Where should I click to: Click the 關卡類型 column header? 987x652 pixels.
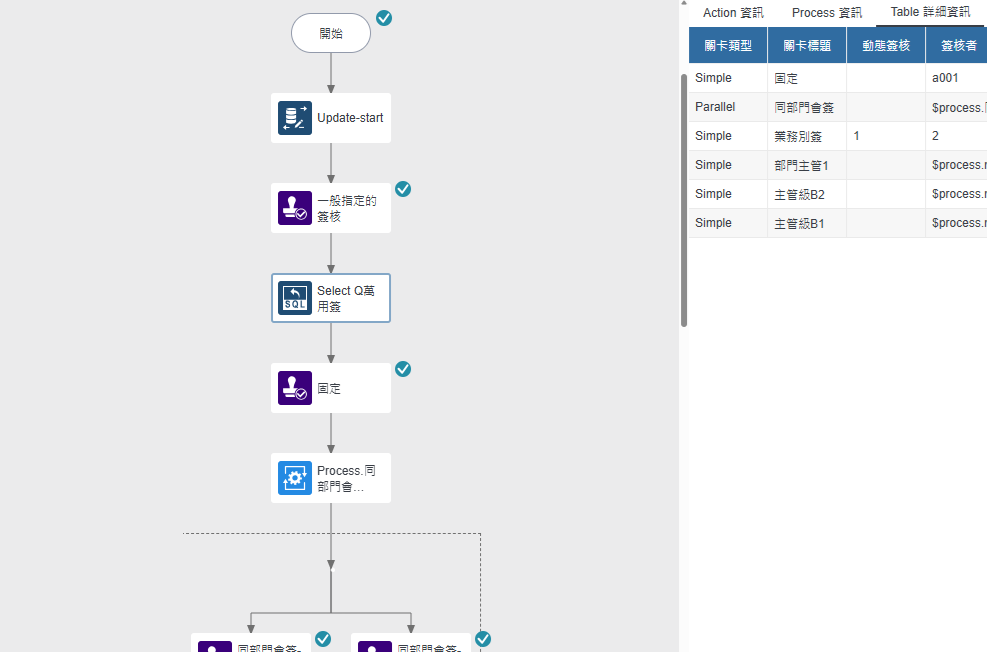pyautogui.click(x=727, y=46)
